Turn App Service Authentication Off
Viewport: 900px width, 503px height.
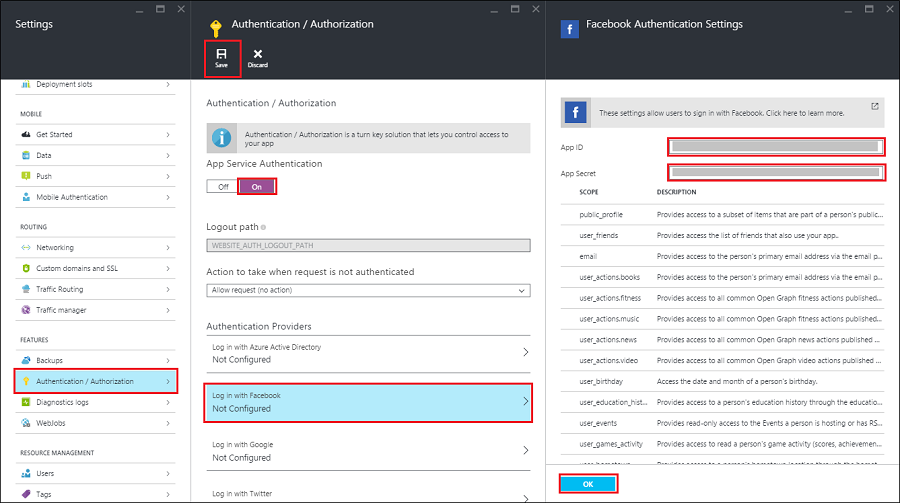(x=223, y=187)
